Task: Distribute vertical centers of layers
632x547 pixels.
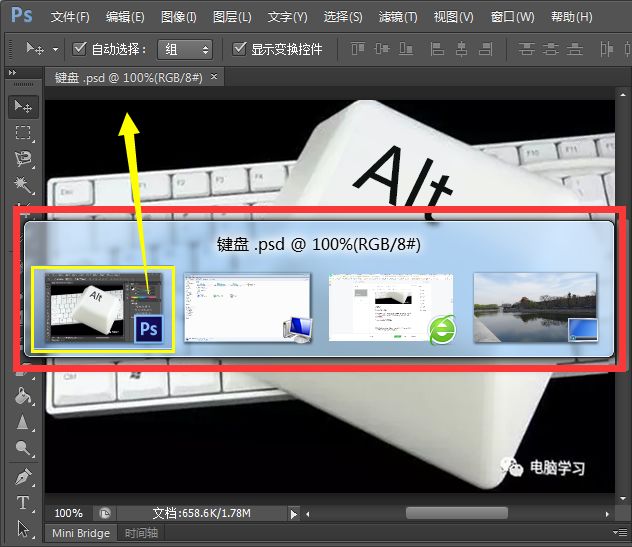Action: click(551, 49)
